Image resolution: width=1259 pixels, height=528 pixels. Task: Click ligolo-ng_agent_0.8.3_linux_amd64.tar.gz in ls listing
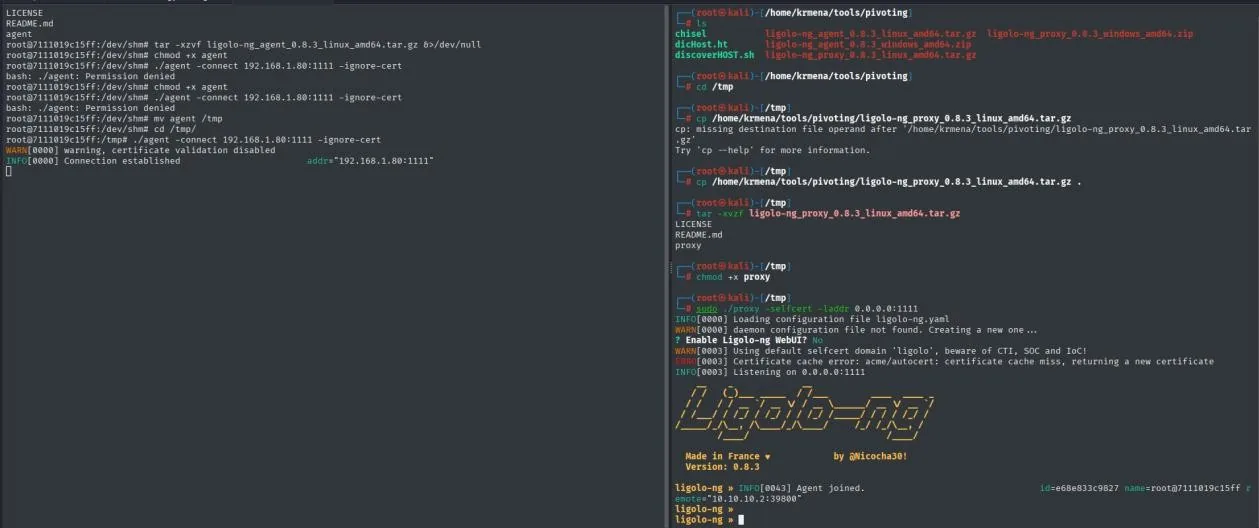tap(870, 34)
